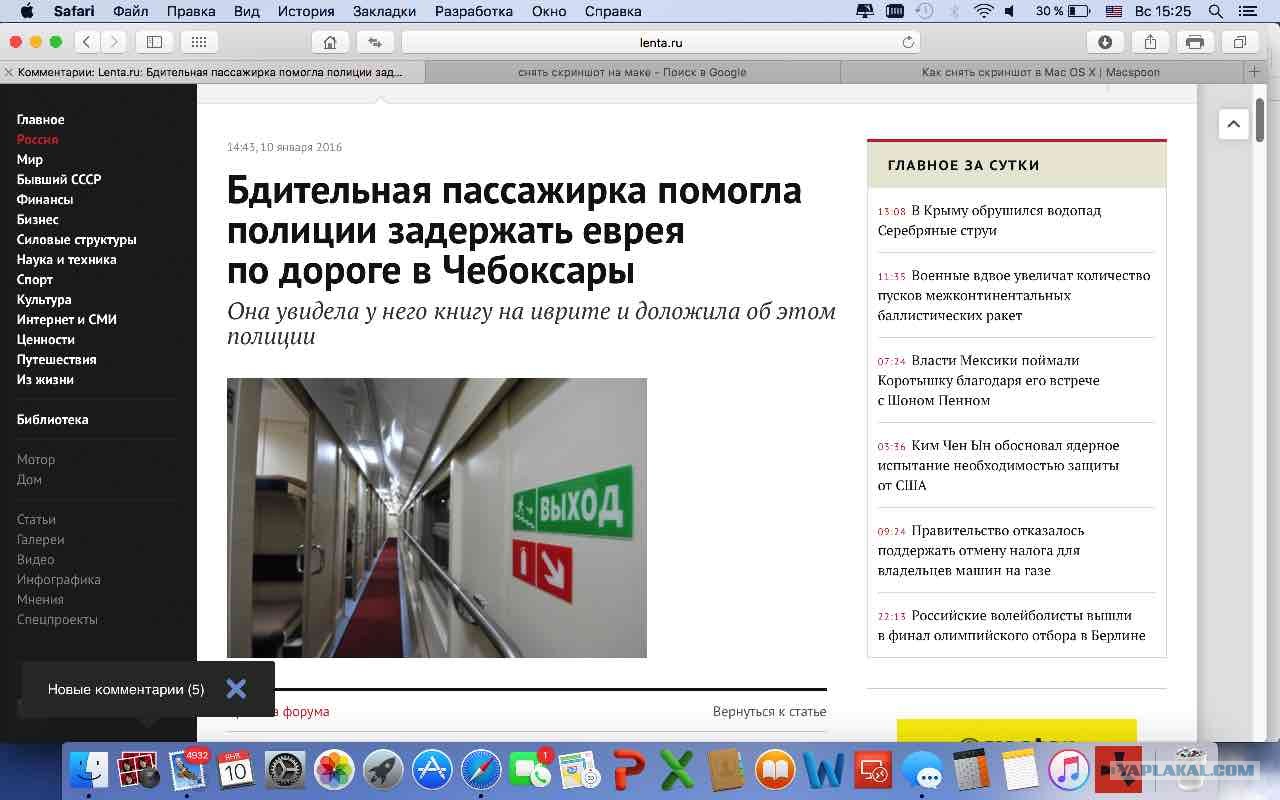Open news about Российские волейболисты final
The height and width of the screenshot is (800, 1280).
coord(1011,625)
